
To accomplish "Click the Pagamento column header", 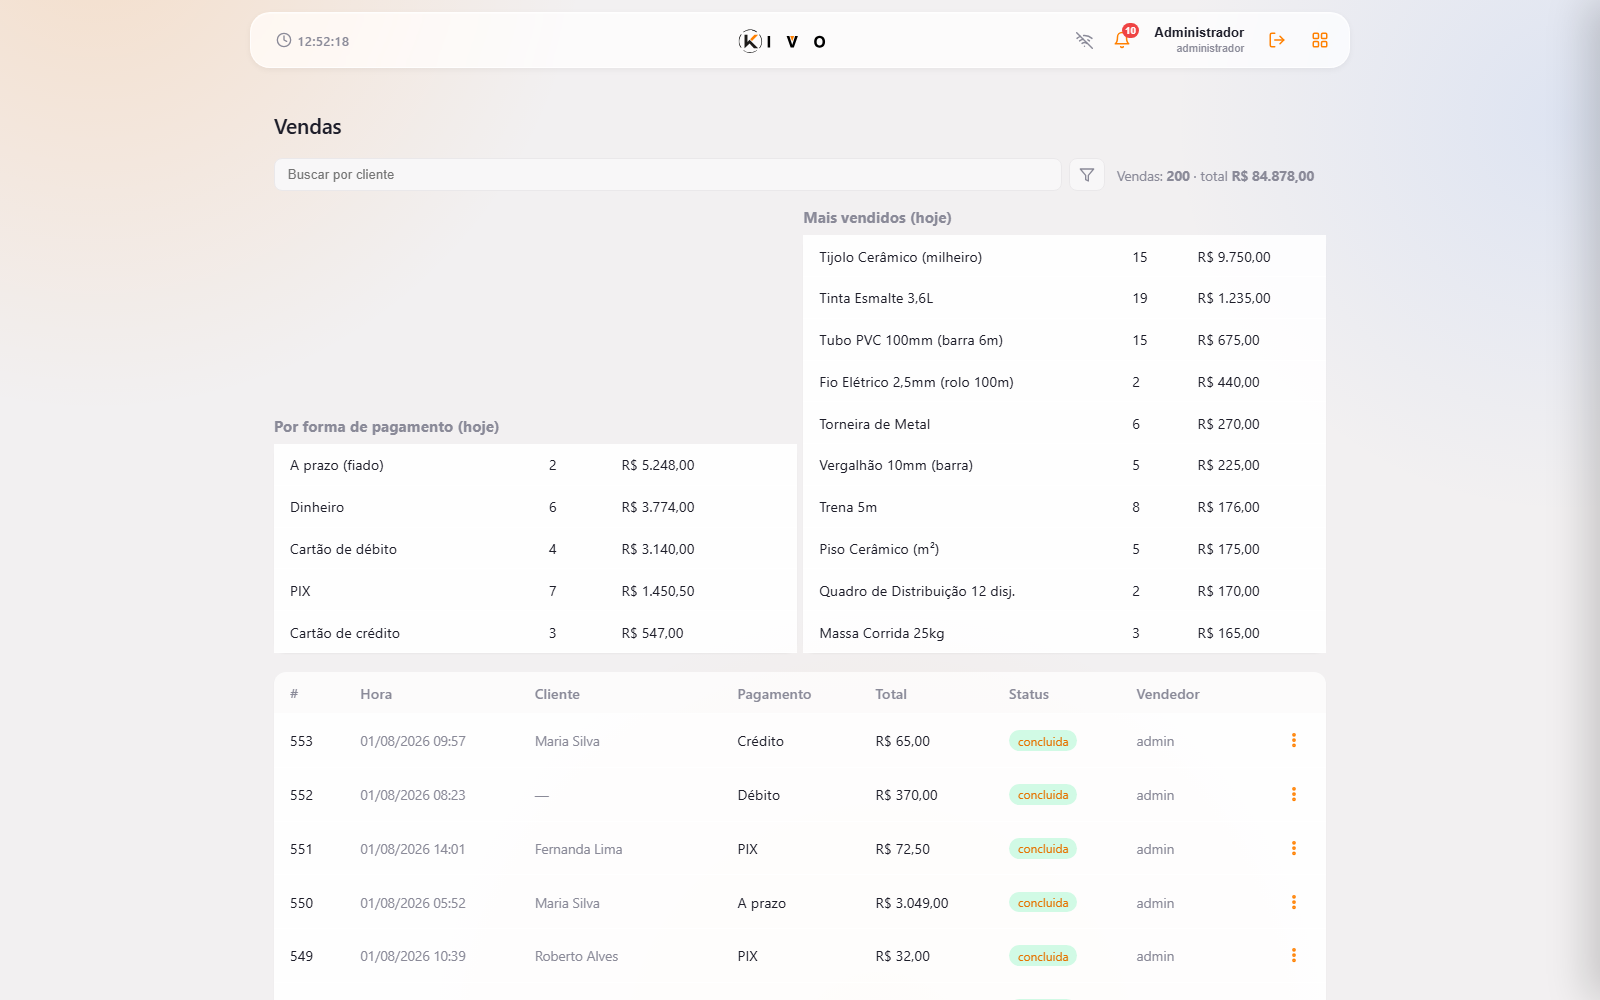I will coord(774,694).
